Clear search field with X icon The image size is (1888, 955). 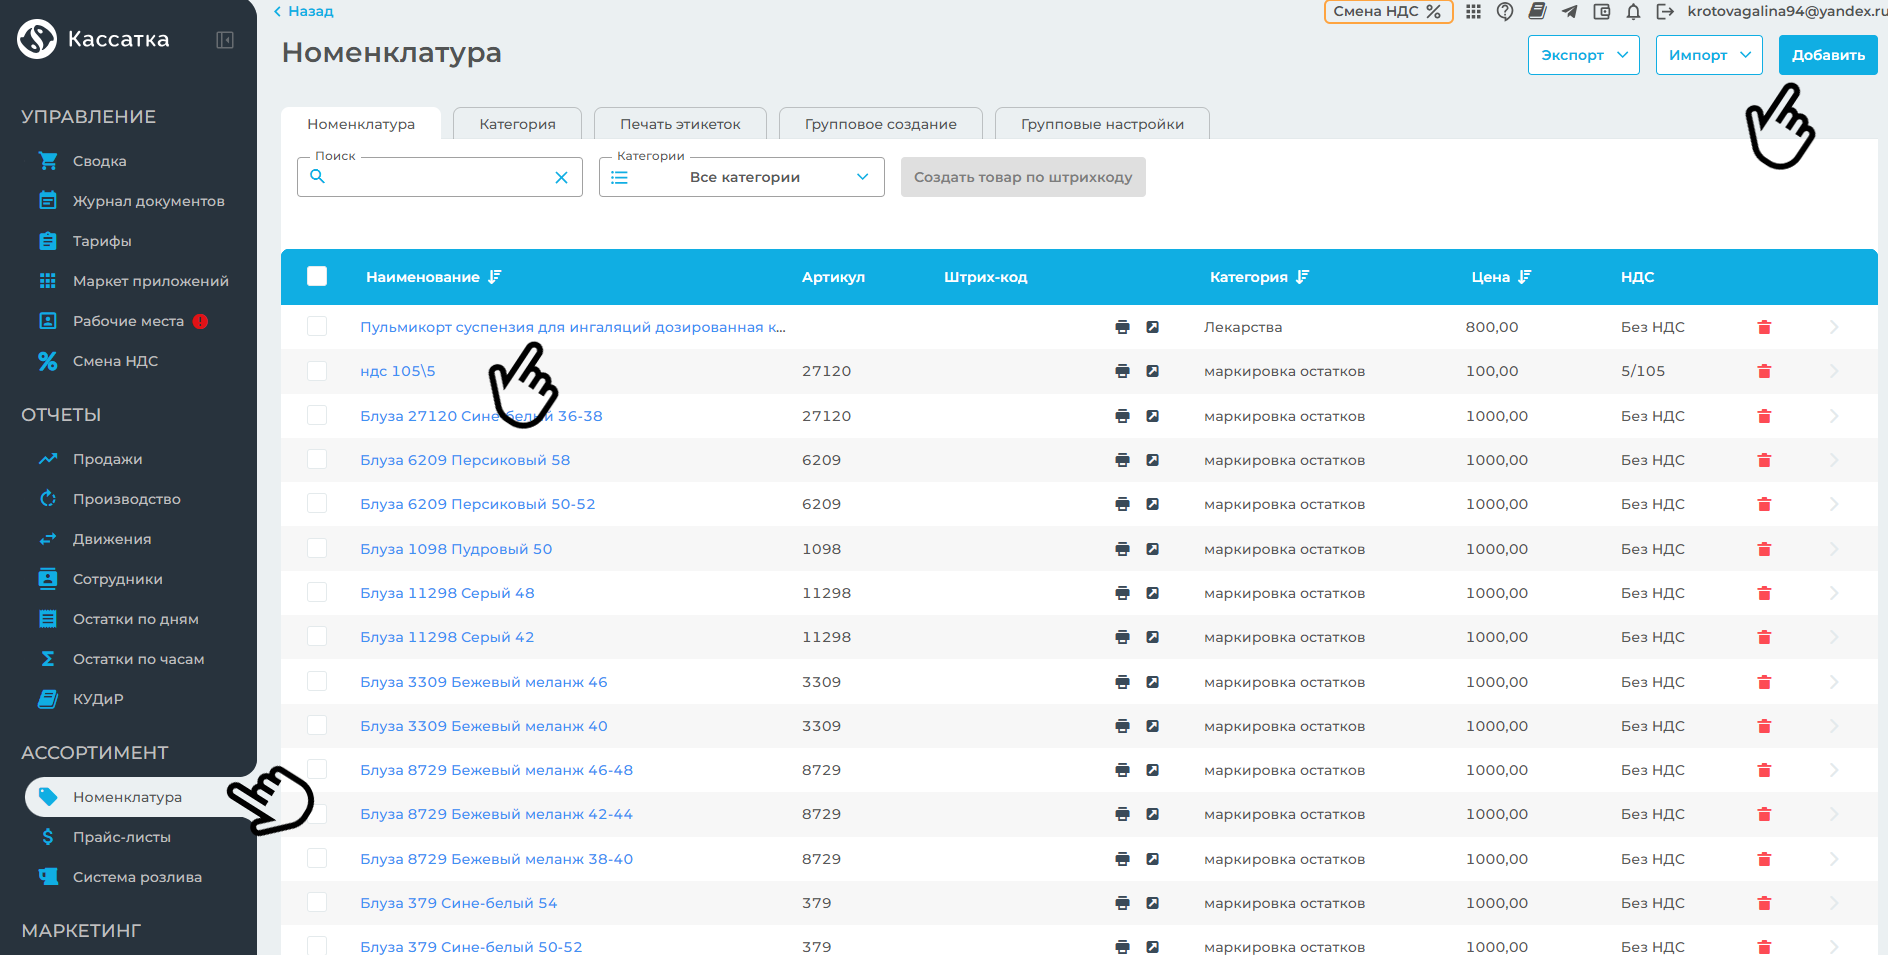point(561,178)
